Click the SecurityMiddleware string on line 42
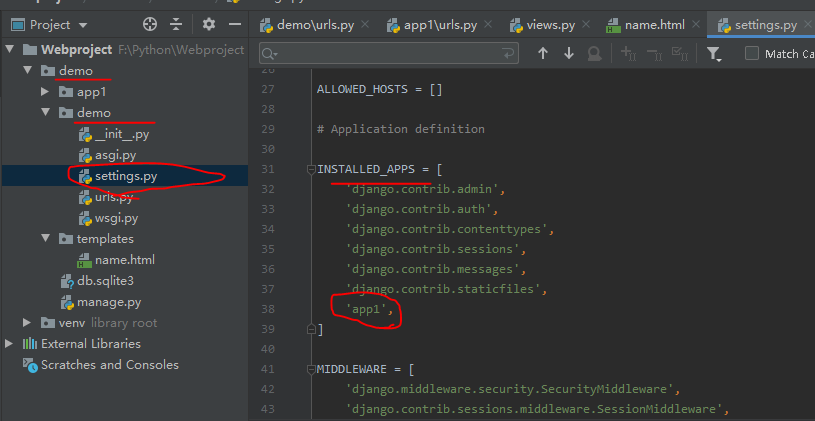This screenshot has height=421, width=815. (510, 389)
